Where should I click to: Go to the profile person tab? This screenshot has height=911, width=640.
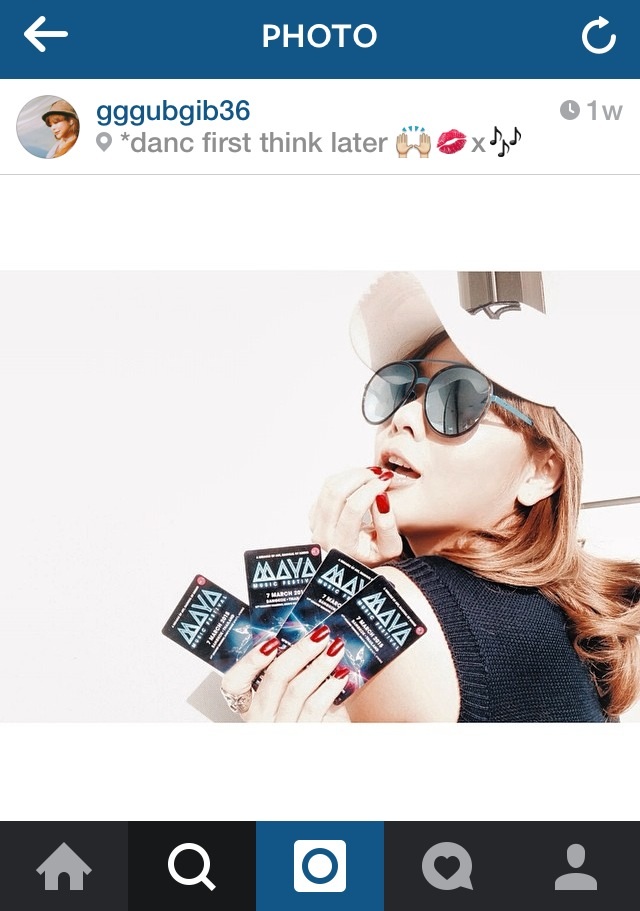(x=576, y=866)
